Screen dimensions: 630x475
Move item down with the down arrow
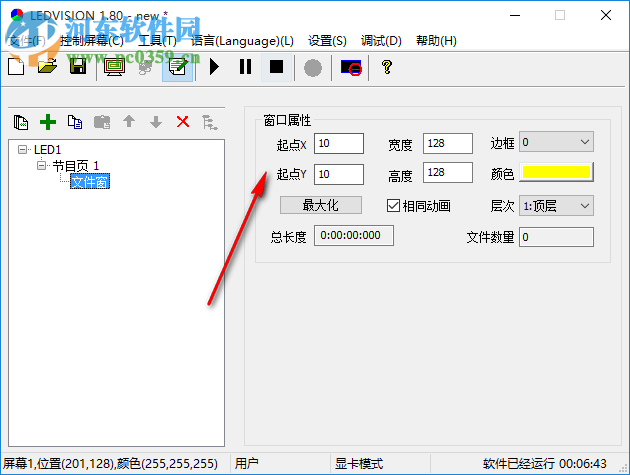click(156, 122)
